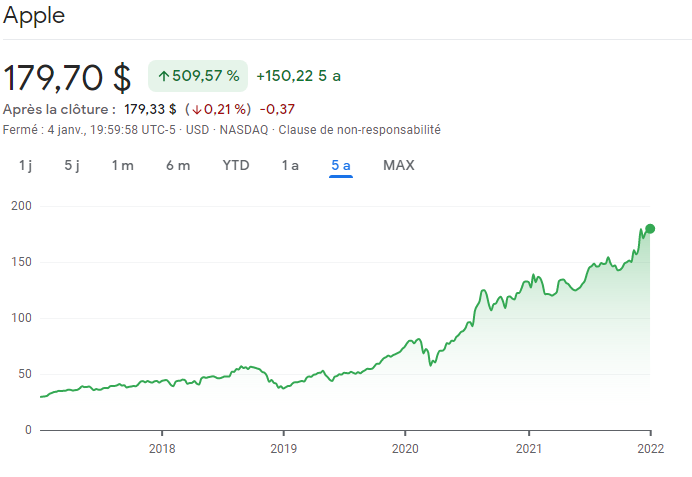This screenshot has height=477, width=692.
Task: Open the 6 m chart view
Action: tap(178, 165)
